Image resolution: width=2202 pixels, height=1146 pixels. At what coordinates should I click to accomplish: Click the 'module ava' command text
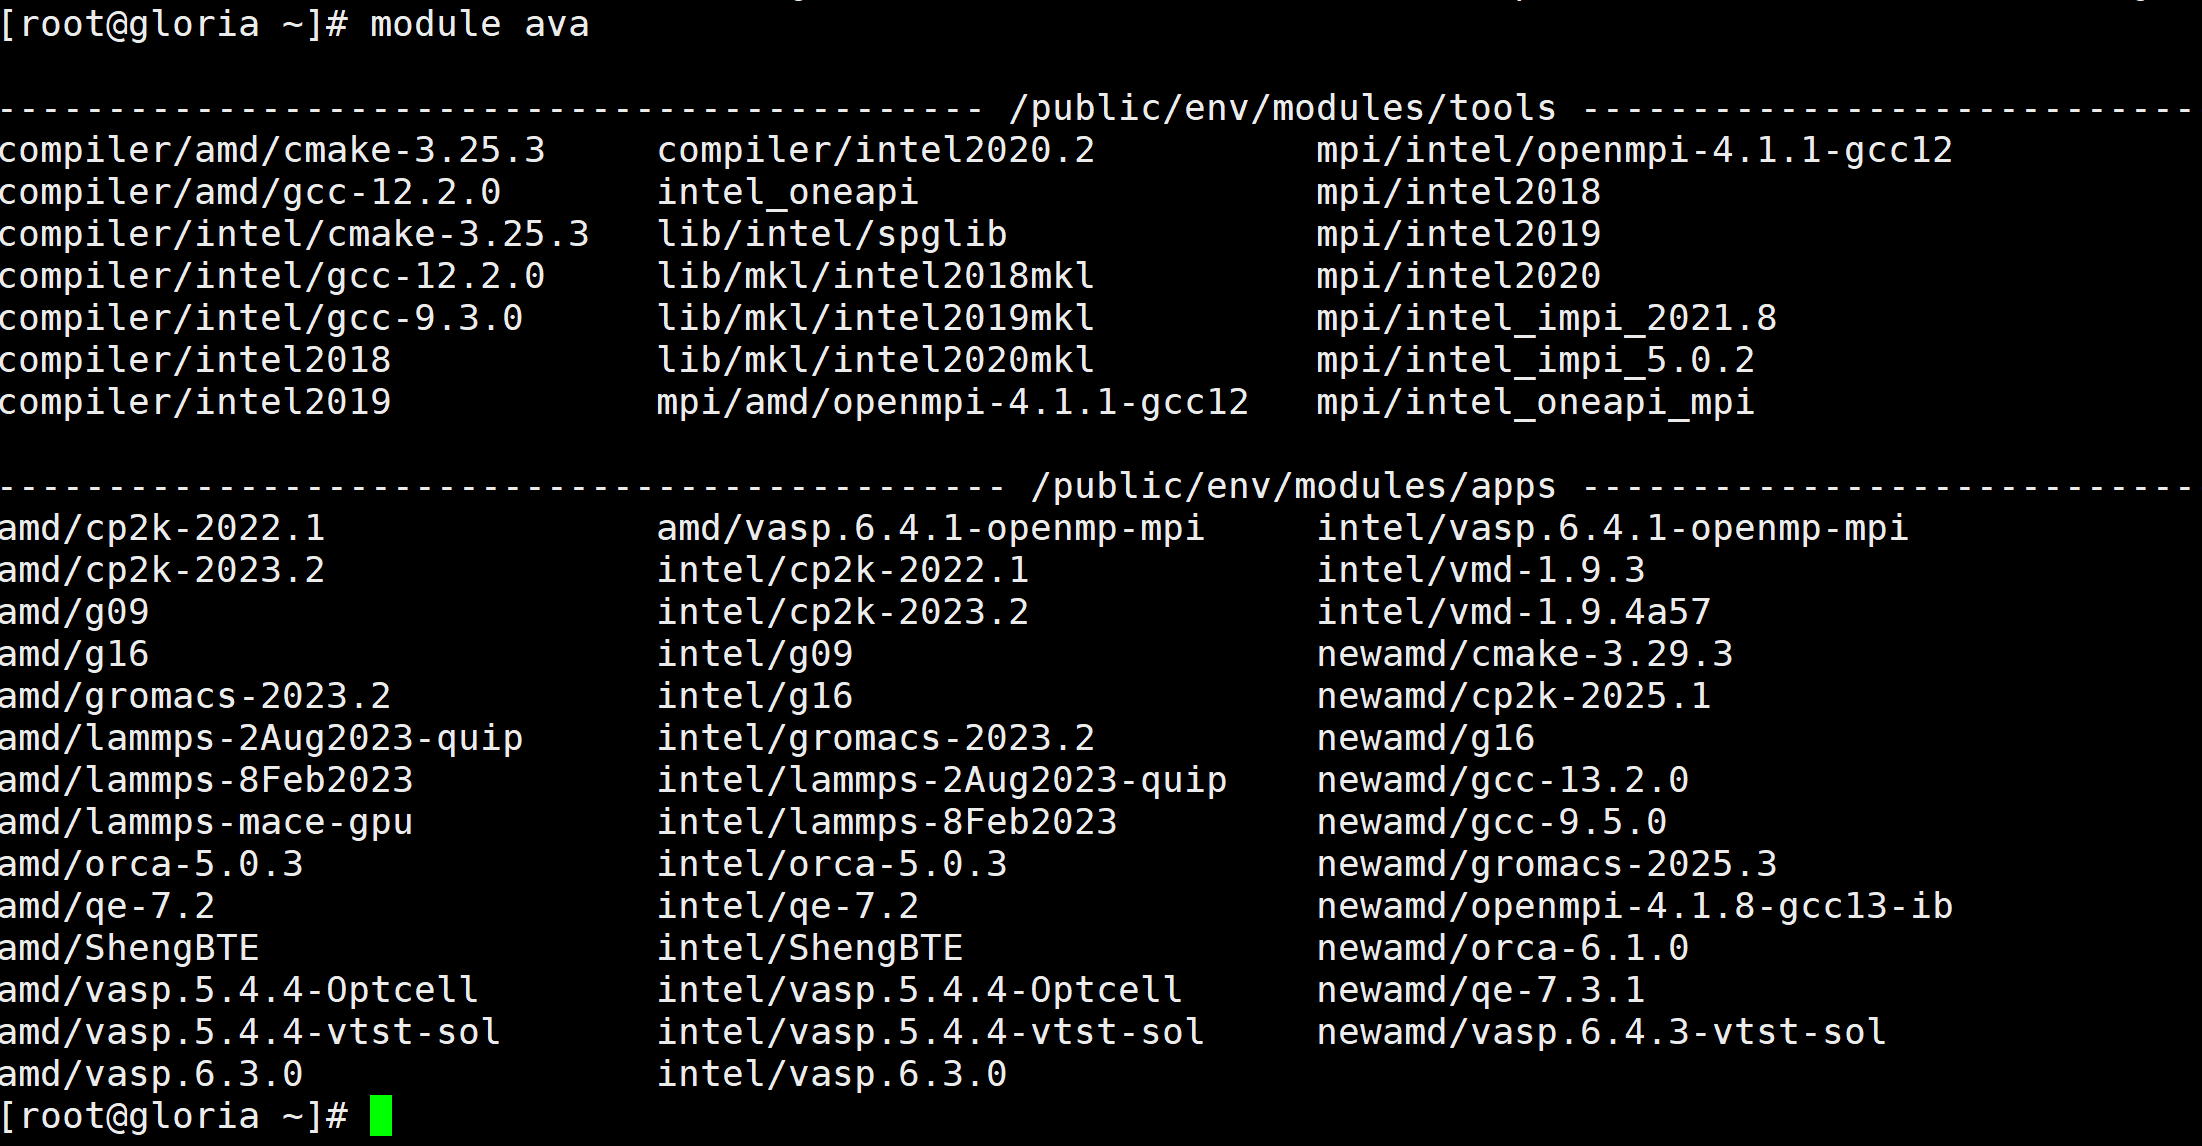[479, 24]
